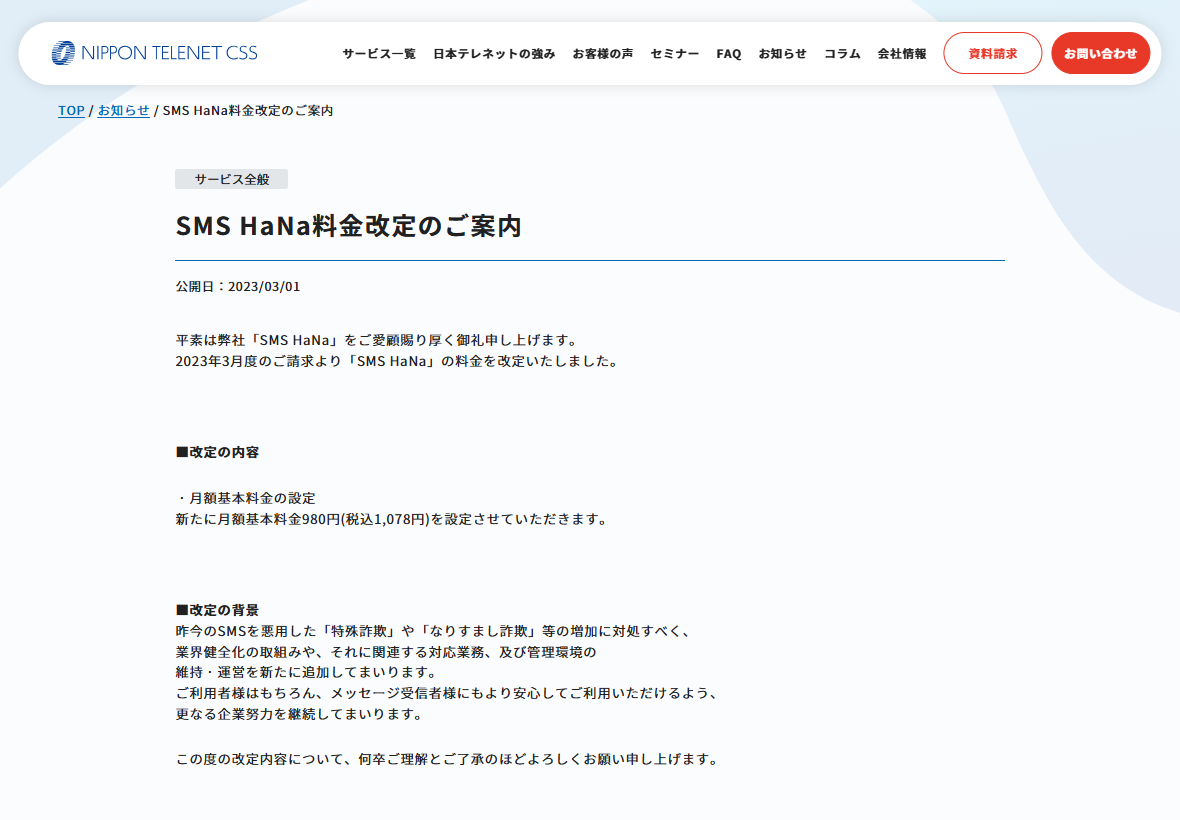Screen dimensions: 1180x820
Task: Click the line beginning 業界健全化の取組みや
Action: pos(386,652)
